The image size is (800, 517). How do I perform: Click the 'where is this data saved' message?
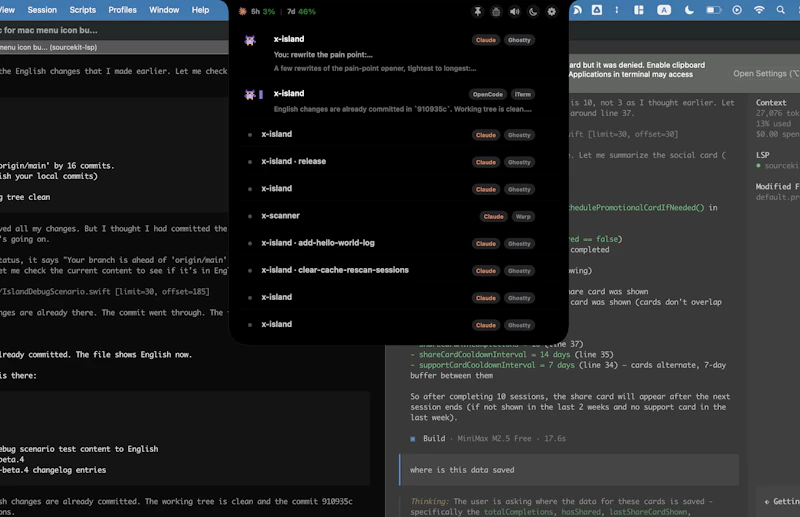569,470
